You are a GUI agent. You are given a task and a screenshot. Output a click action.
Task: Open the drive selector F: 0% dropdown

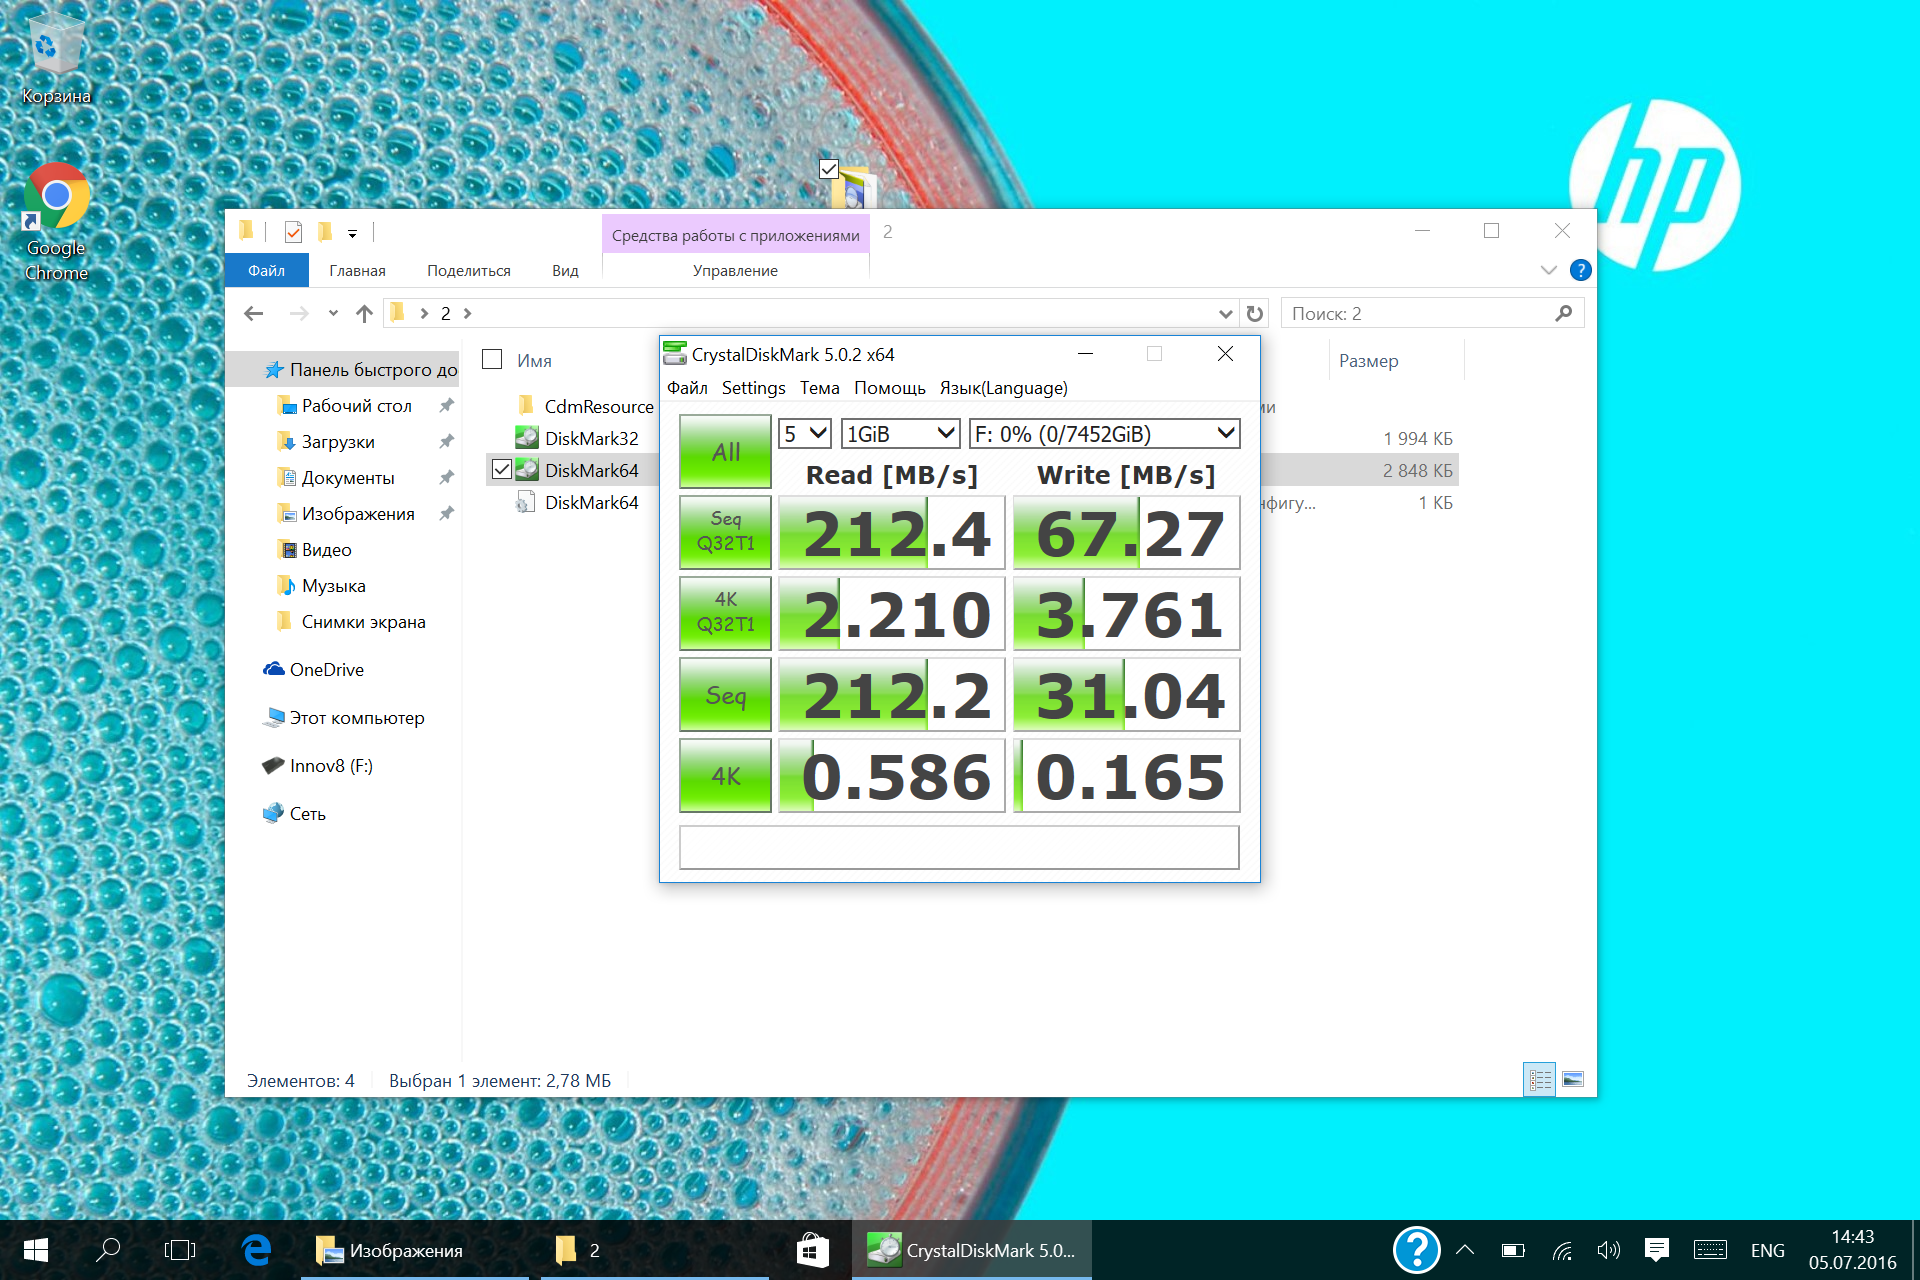1105,434
